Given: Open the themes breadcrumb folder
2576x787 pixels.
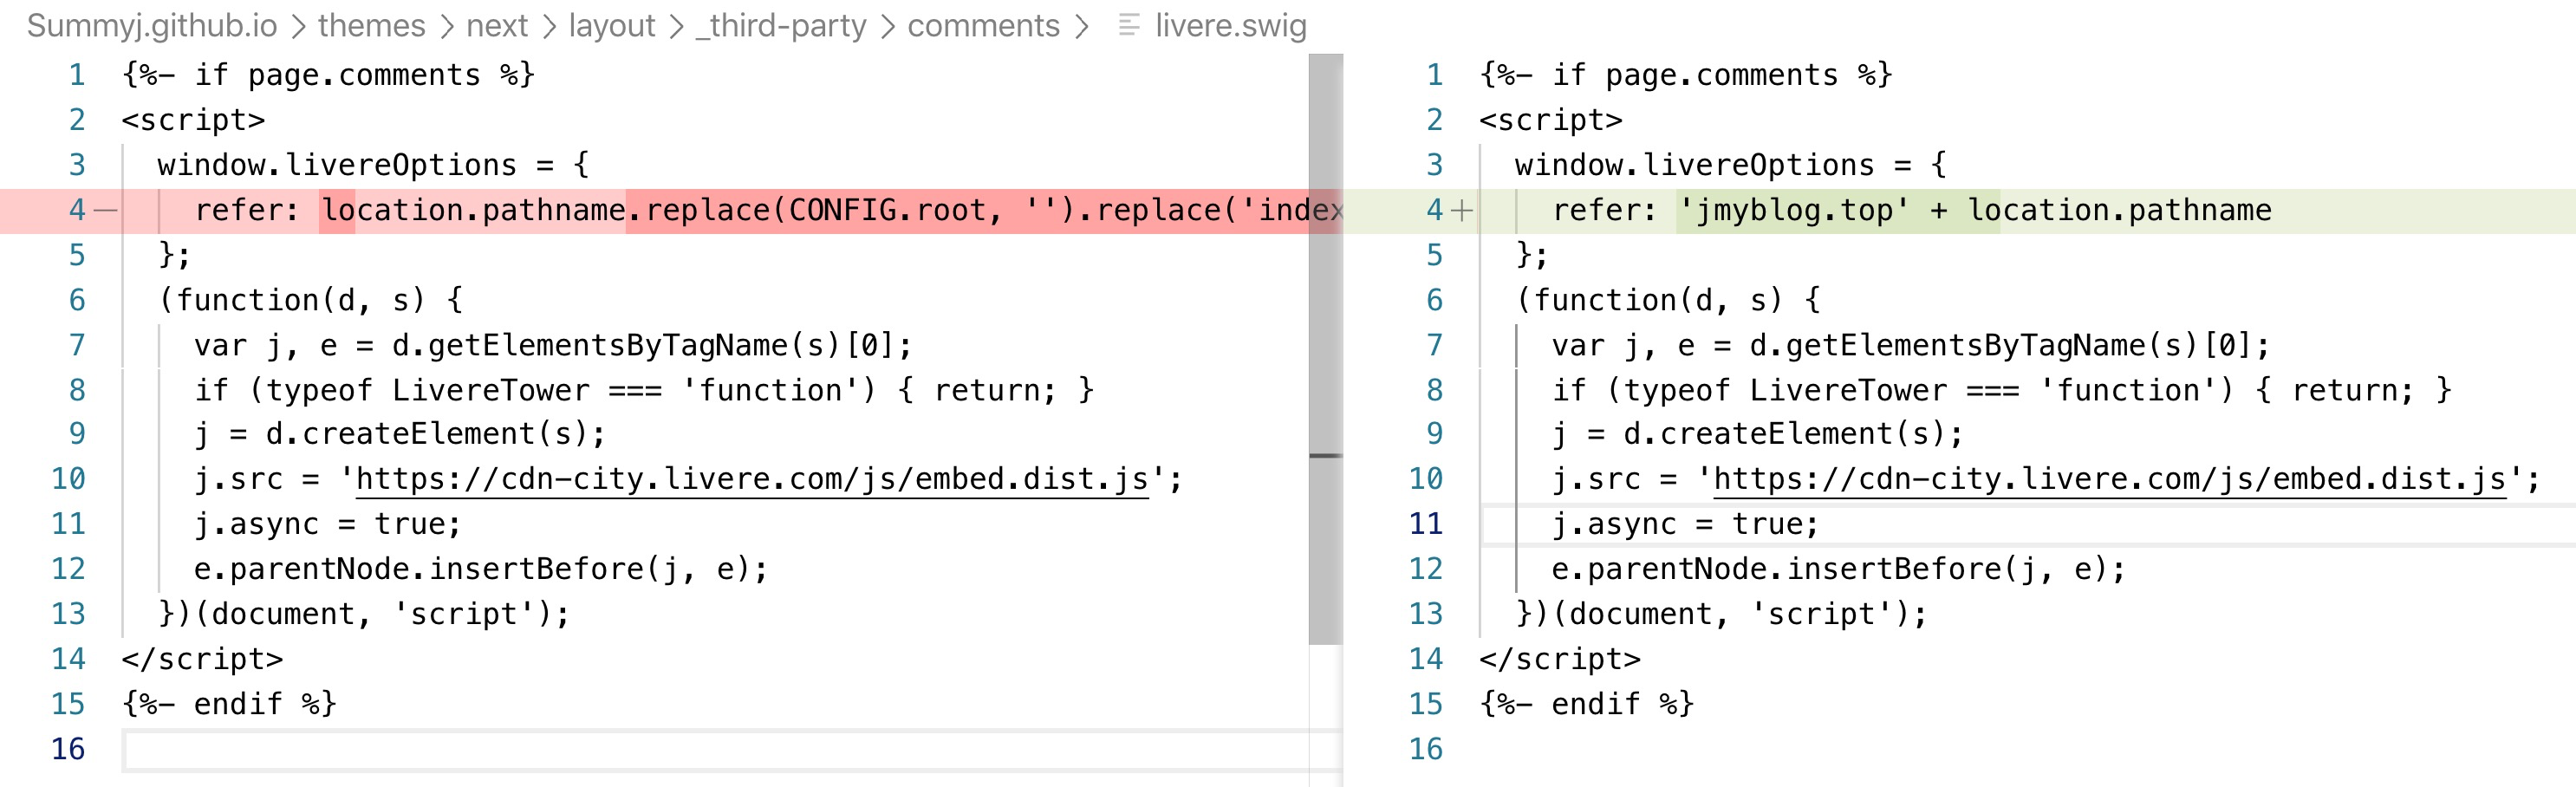Looking at the screenshot, I should (372, 25).
